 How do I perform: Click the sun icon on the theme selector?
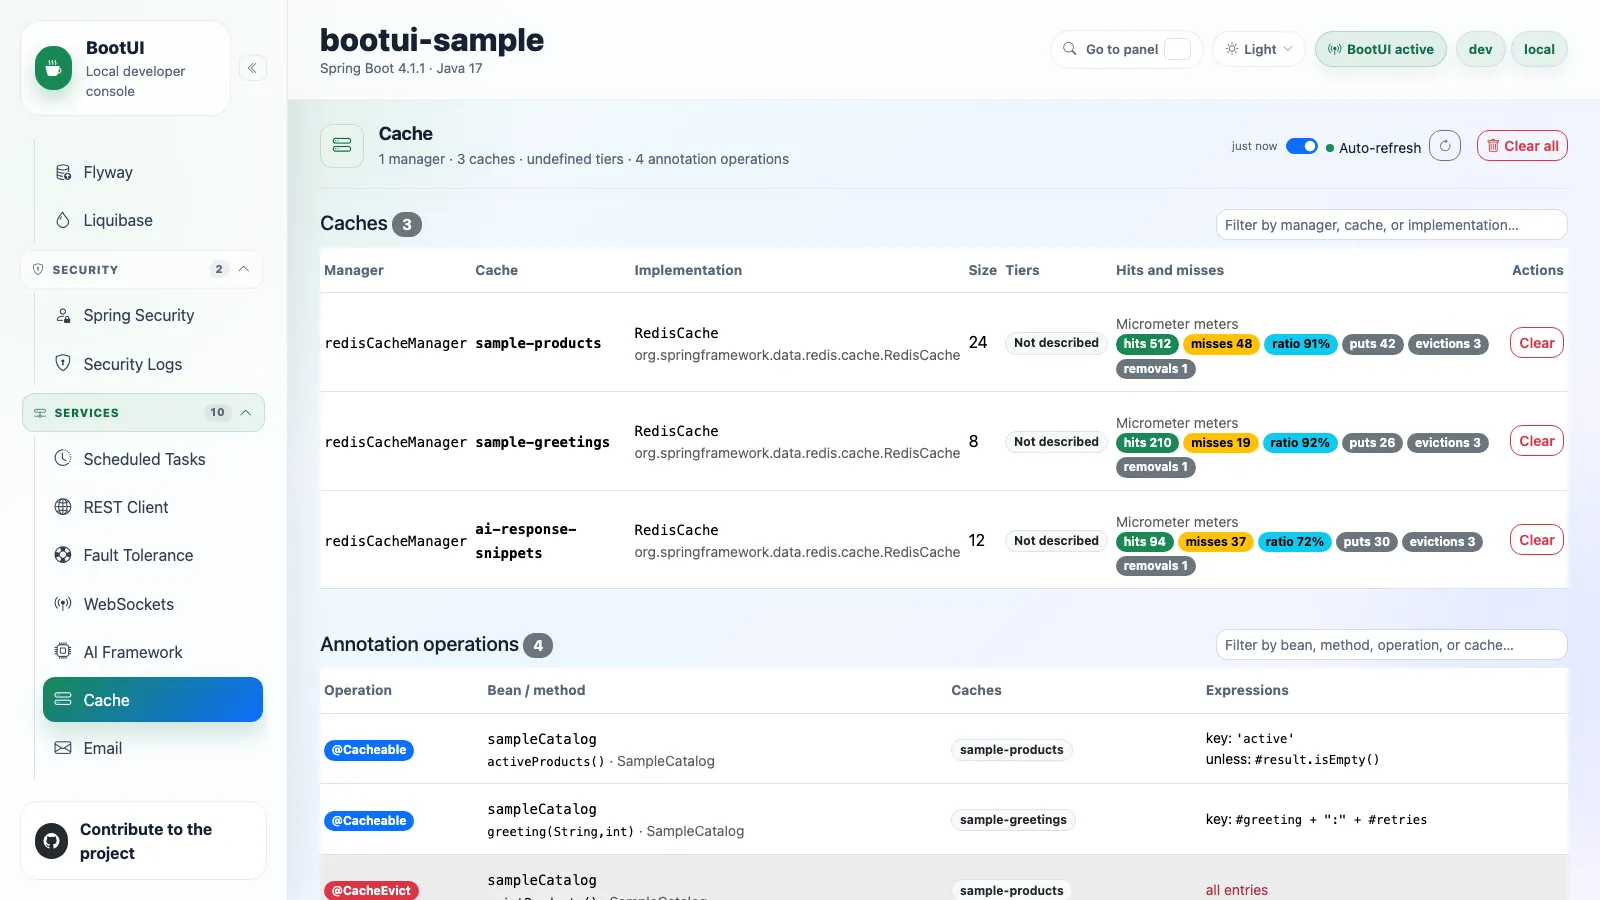[x=1232, y=49]
